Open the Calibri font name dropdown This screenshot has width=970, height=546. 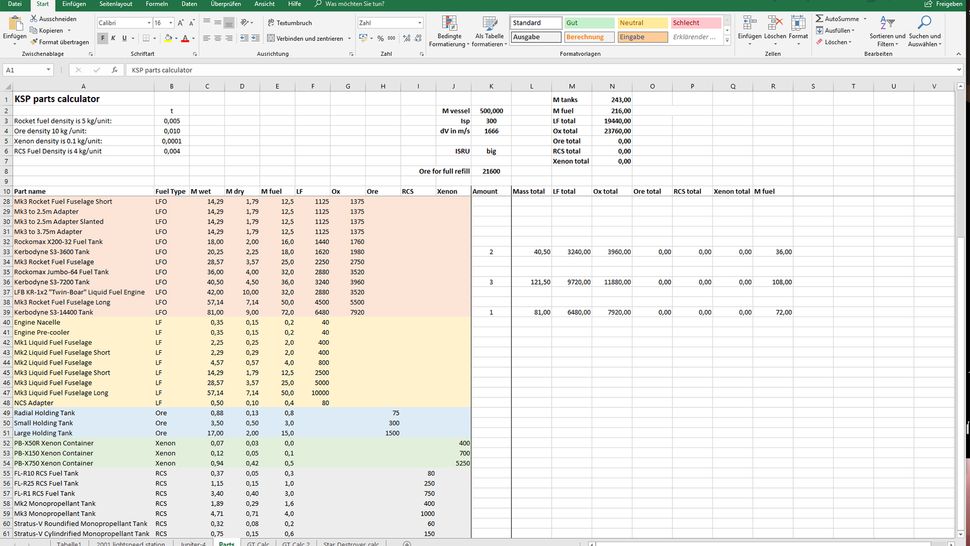coord(148,23)
